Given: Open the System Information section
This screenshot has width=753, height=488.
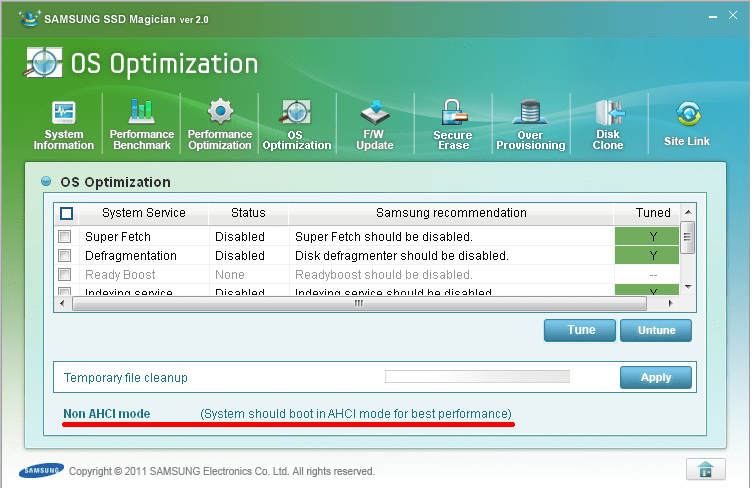Looking at the screenshot, I should (x=63, y=125).
